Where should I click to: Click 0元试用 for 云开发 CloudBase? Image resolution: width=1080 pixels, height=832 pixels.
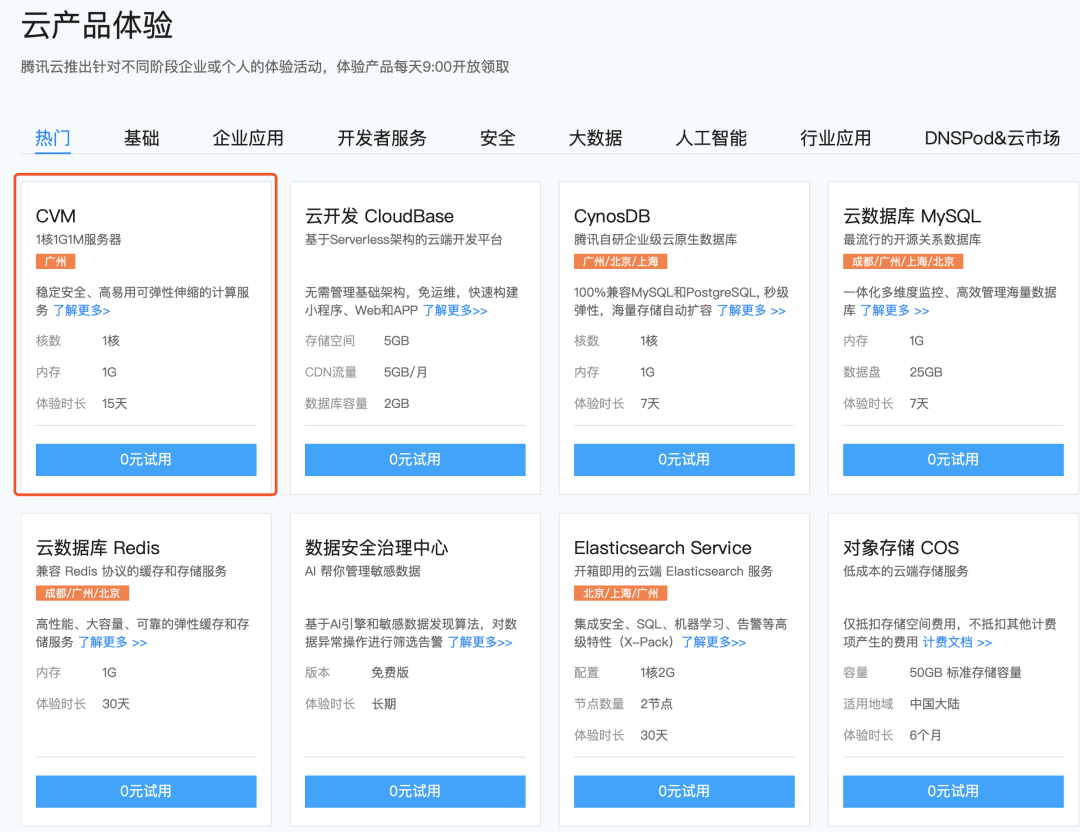415,459
